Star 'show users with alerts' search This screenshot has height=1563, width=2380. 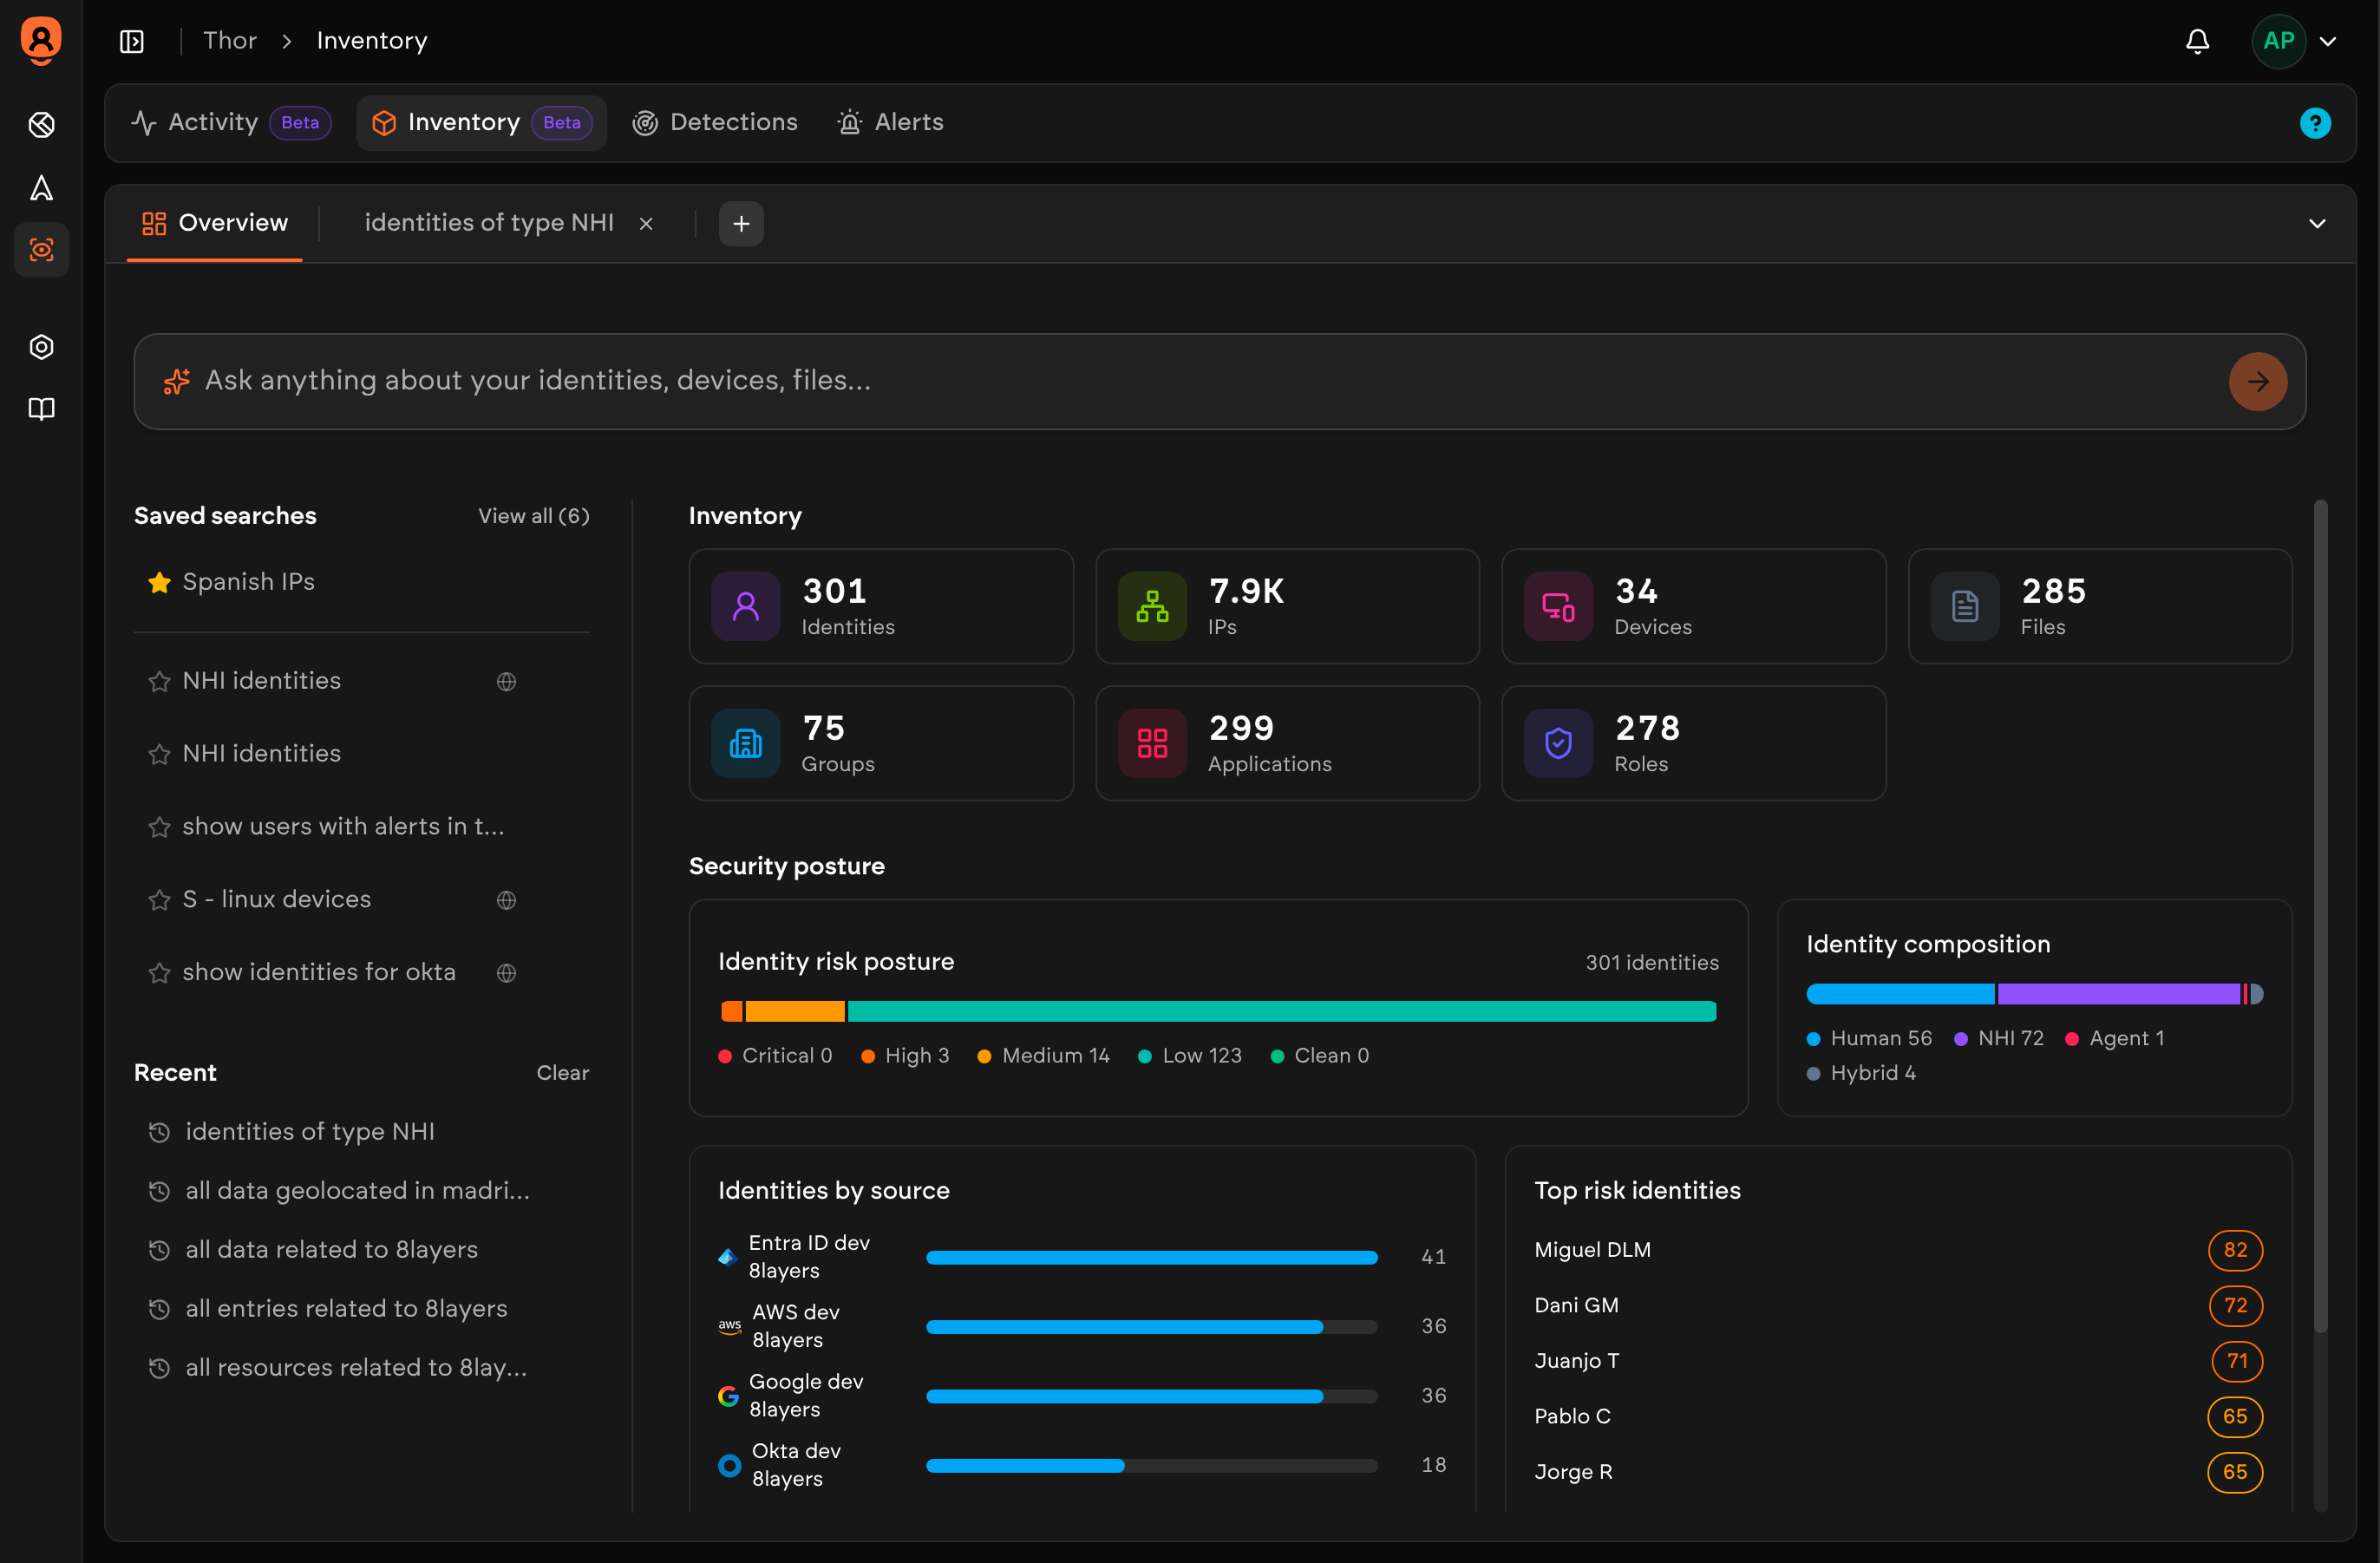click(x=159, y=827)
